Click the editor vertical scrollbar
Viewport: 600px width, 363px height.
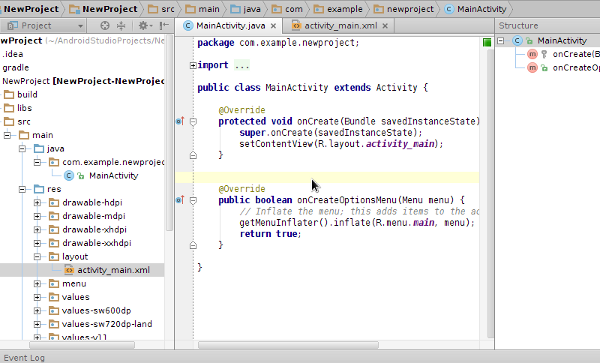pos(491,194)
